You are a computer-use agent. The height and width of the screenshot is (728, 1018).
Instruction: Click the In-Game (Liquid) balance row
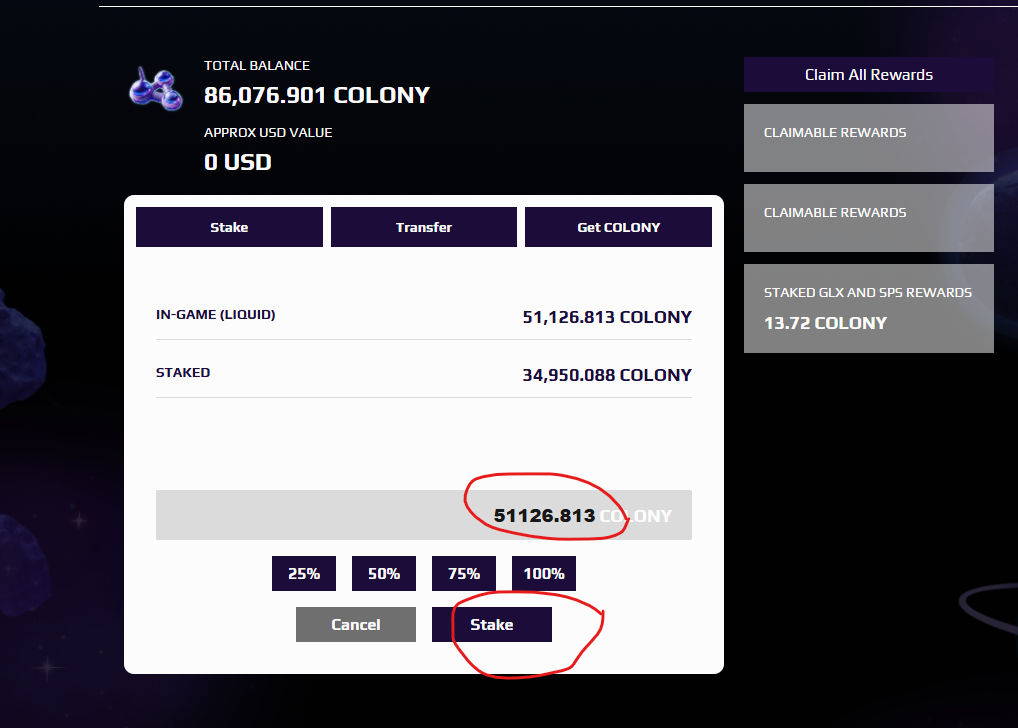tap(424, 316)
